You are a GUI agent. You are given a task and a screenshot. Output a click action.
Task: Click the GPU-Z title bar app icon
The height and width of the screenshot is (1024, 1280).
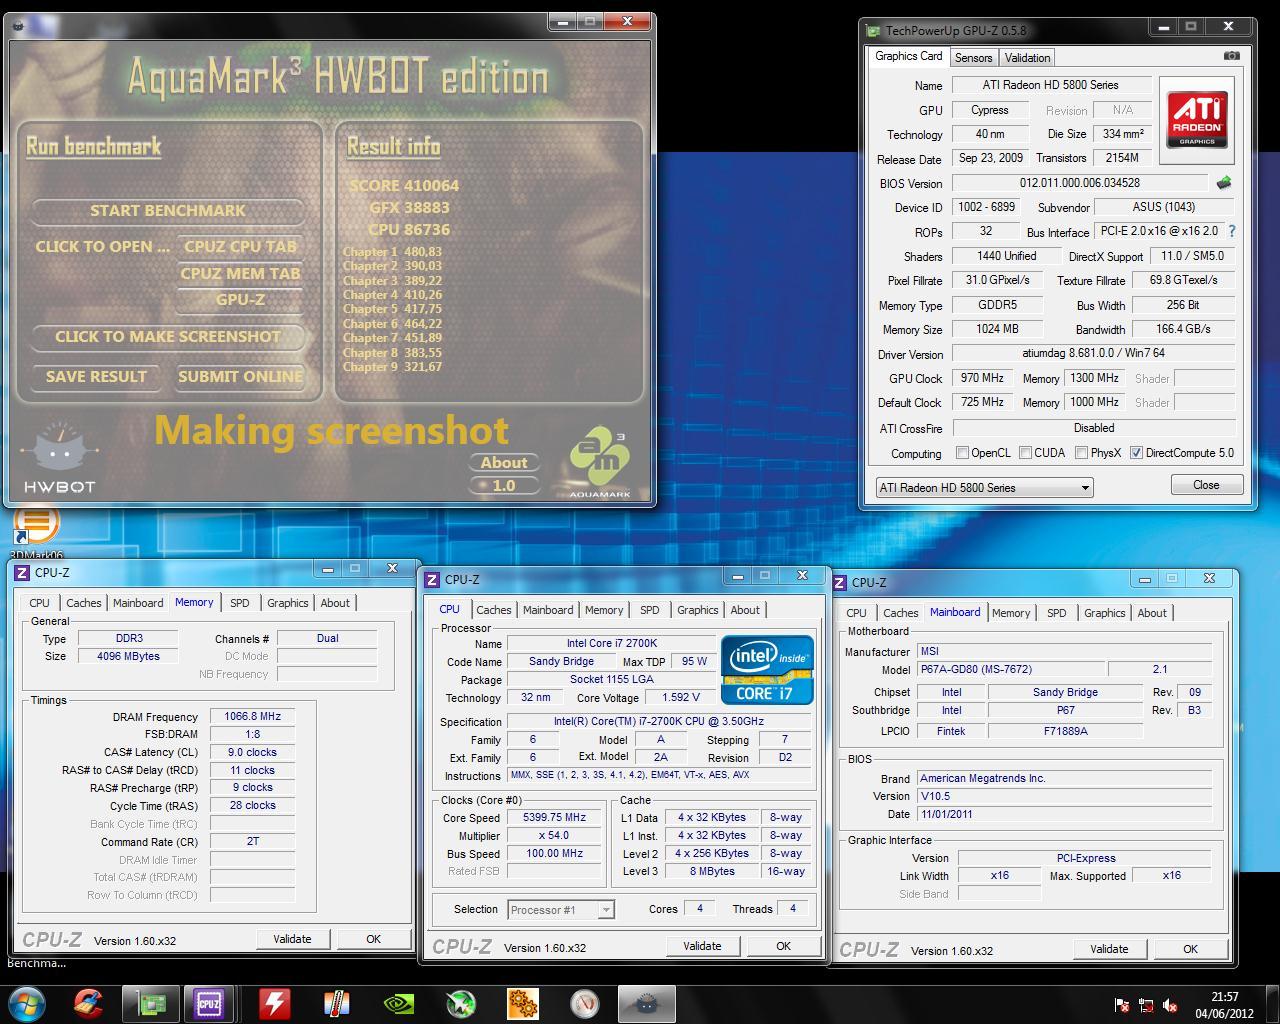874,30
